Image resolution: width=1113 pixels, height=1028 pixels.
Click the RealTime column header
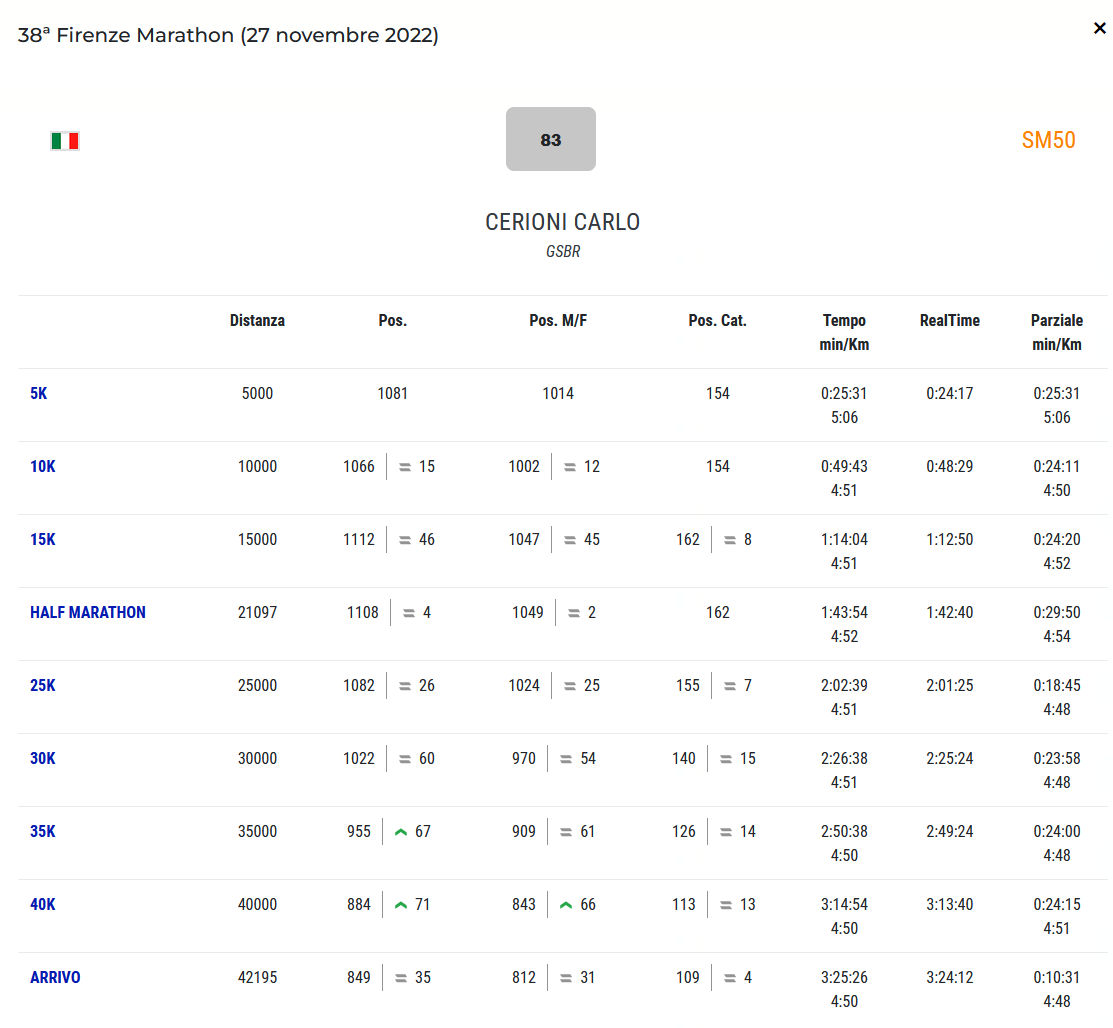tap(949, 321)
